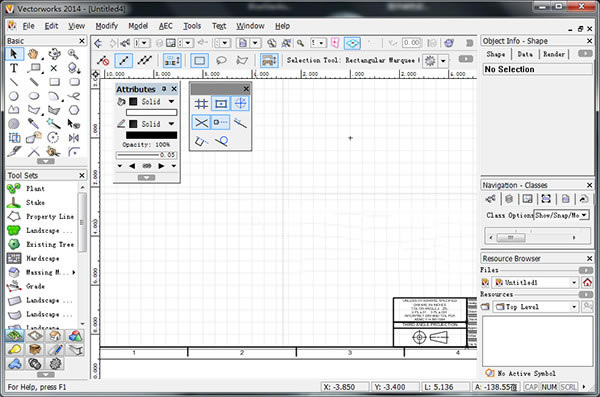Select the Oval tool

(34, 96)
